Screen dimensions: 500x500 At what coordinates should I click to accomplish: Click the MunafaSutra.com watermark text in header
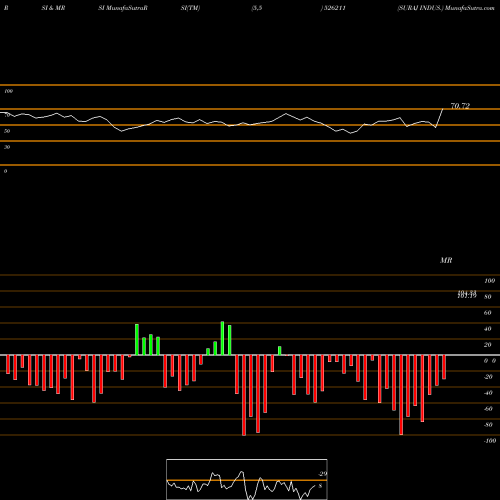pos(470,8)
